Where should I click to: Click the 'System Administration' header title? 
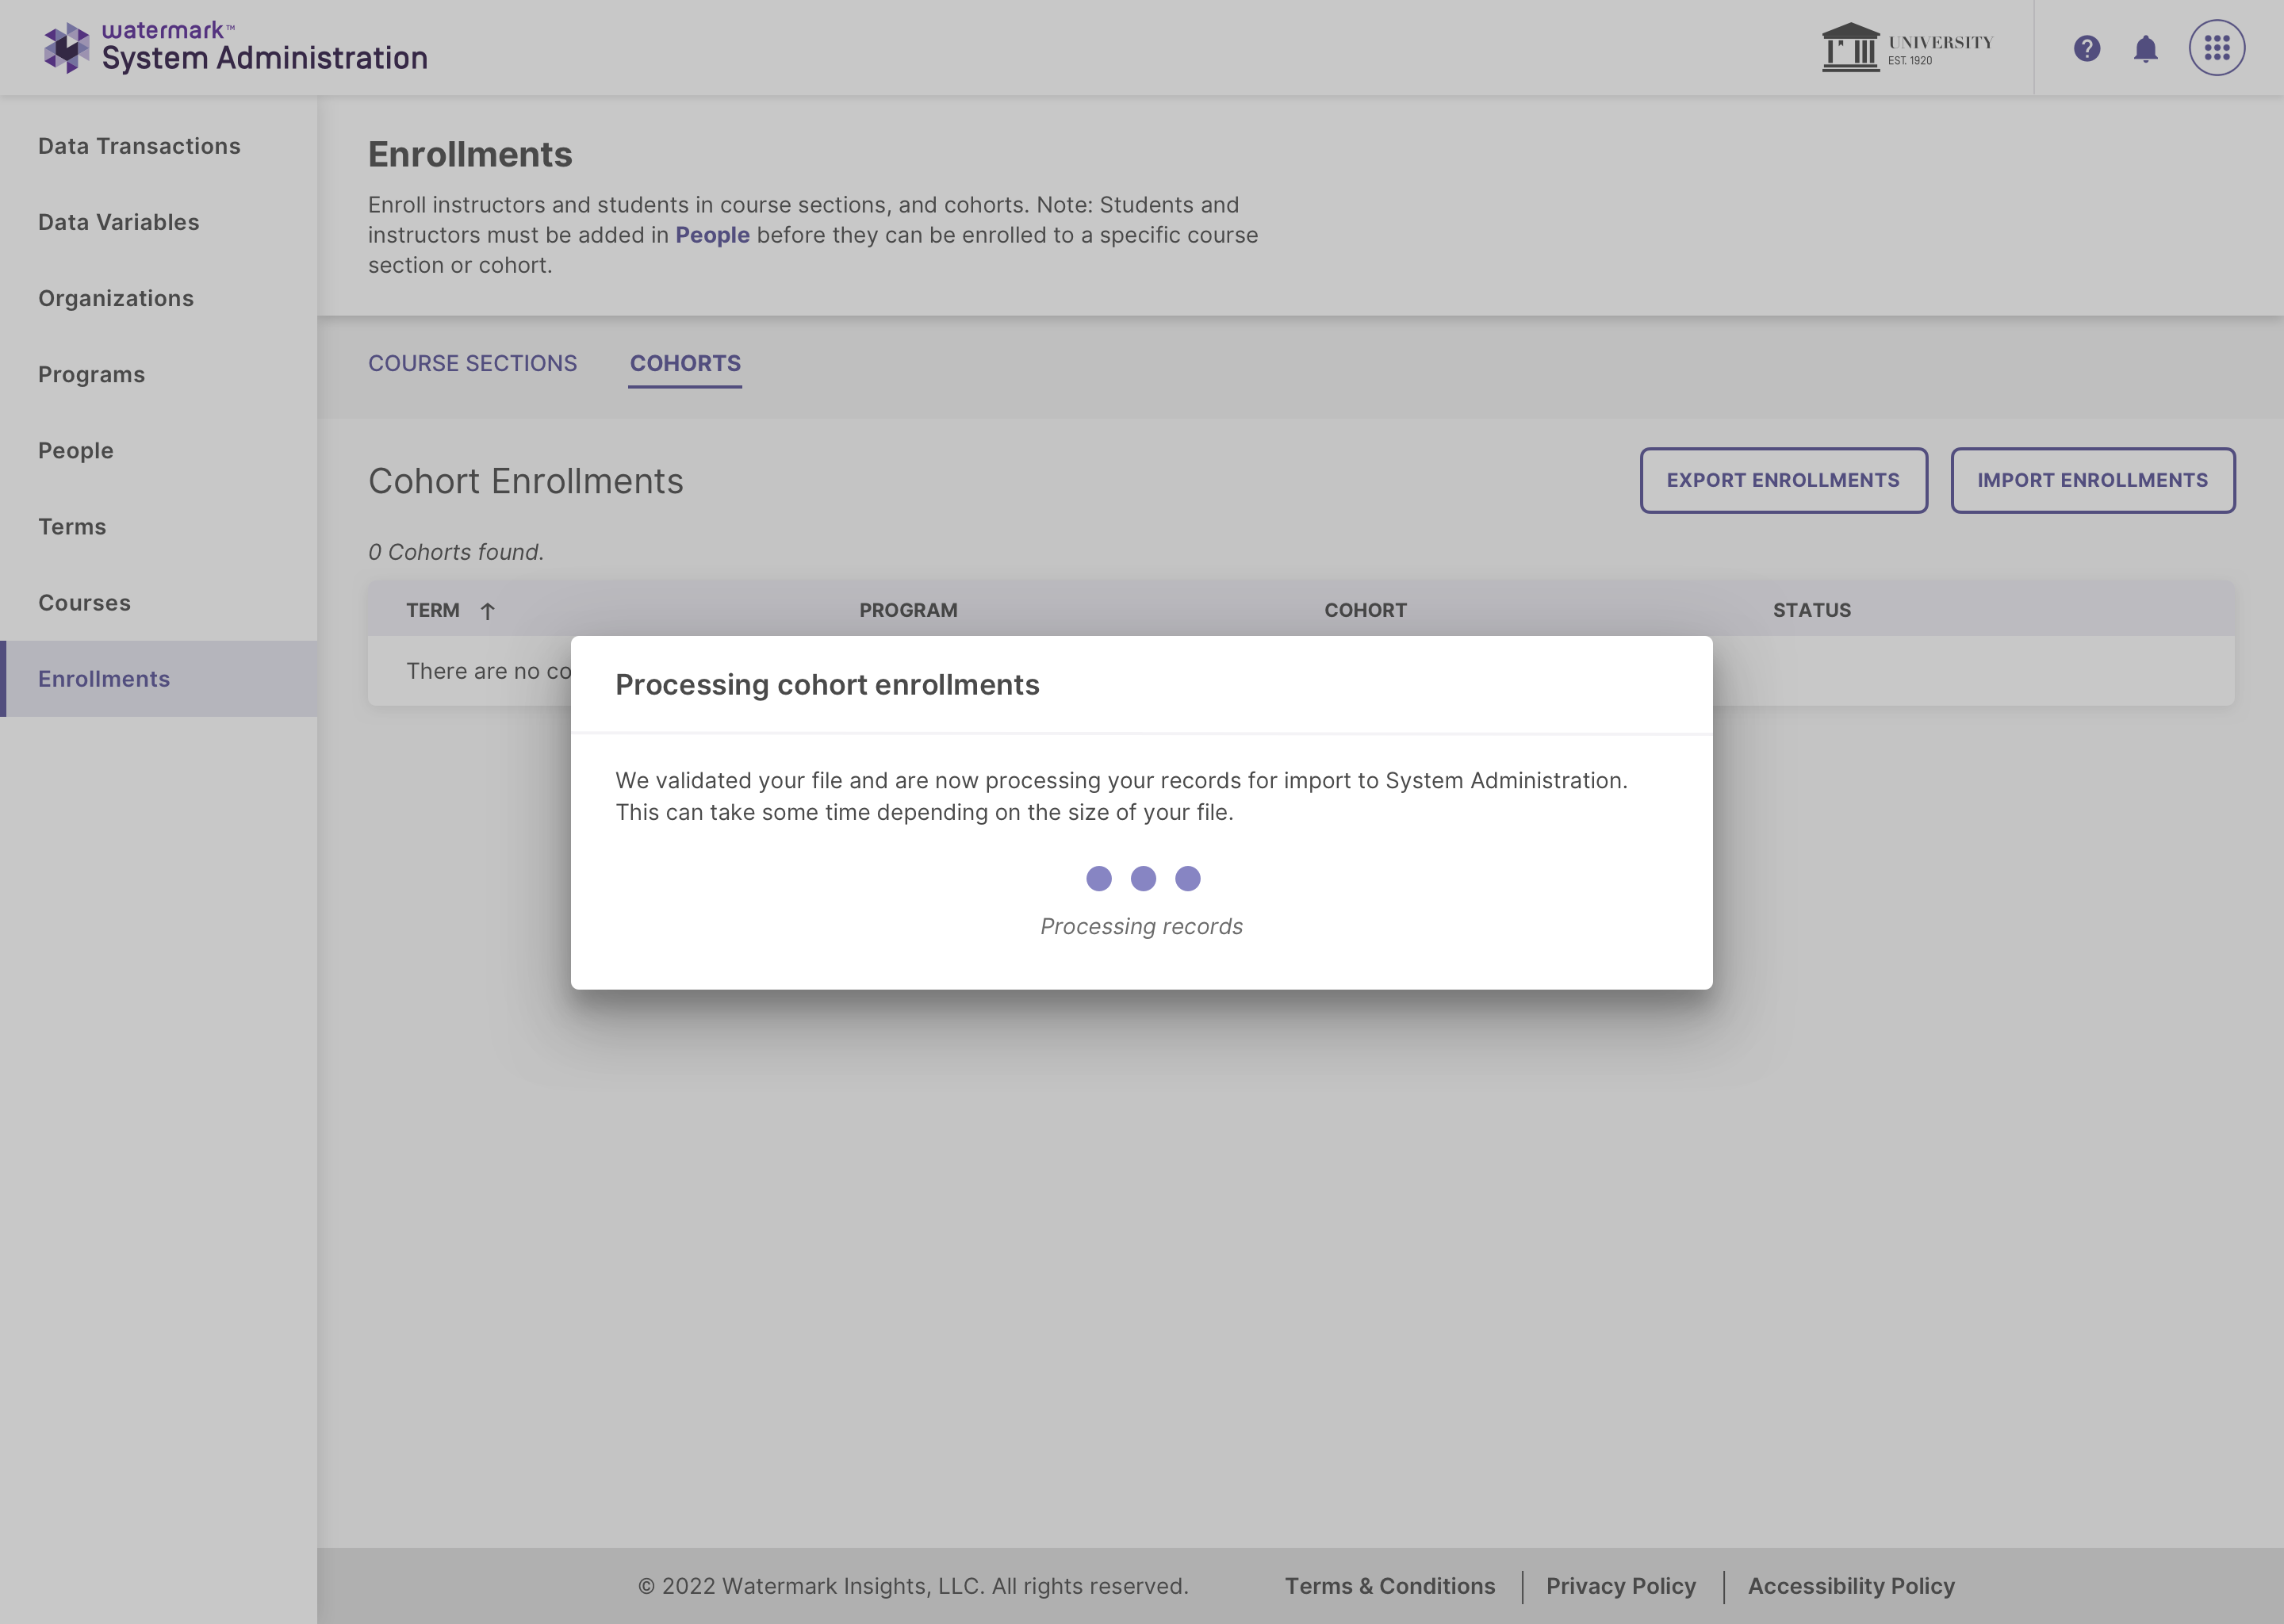264,58
